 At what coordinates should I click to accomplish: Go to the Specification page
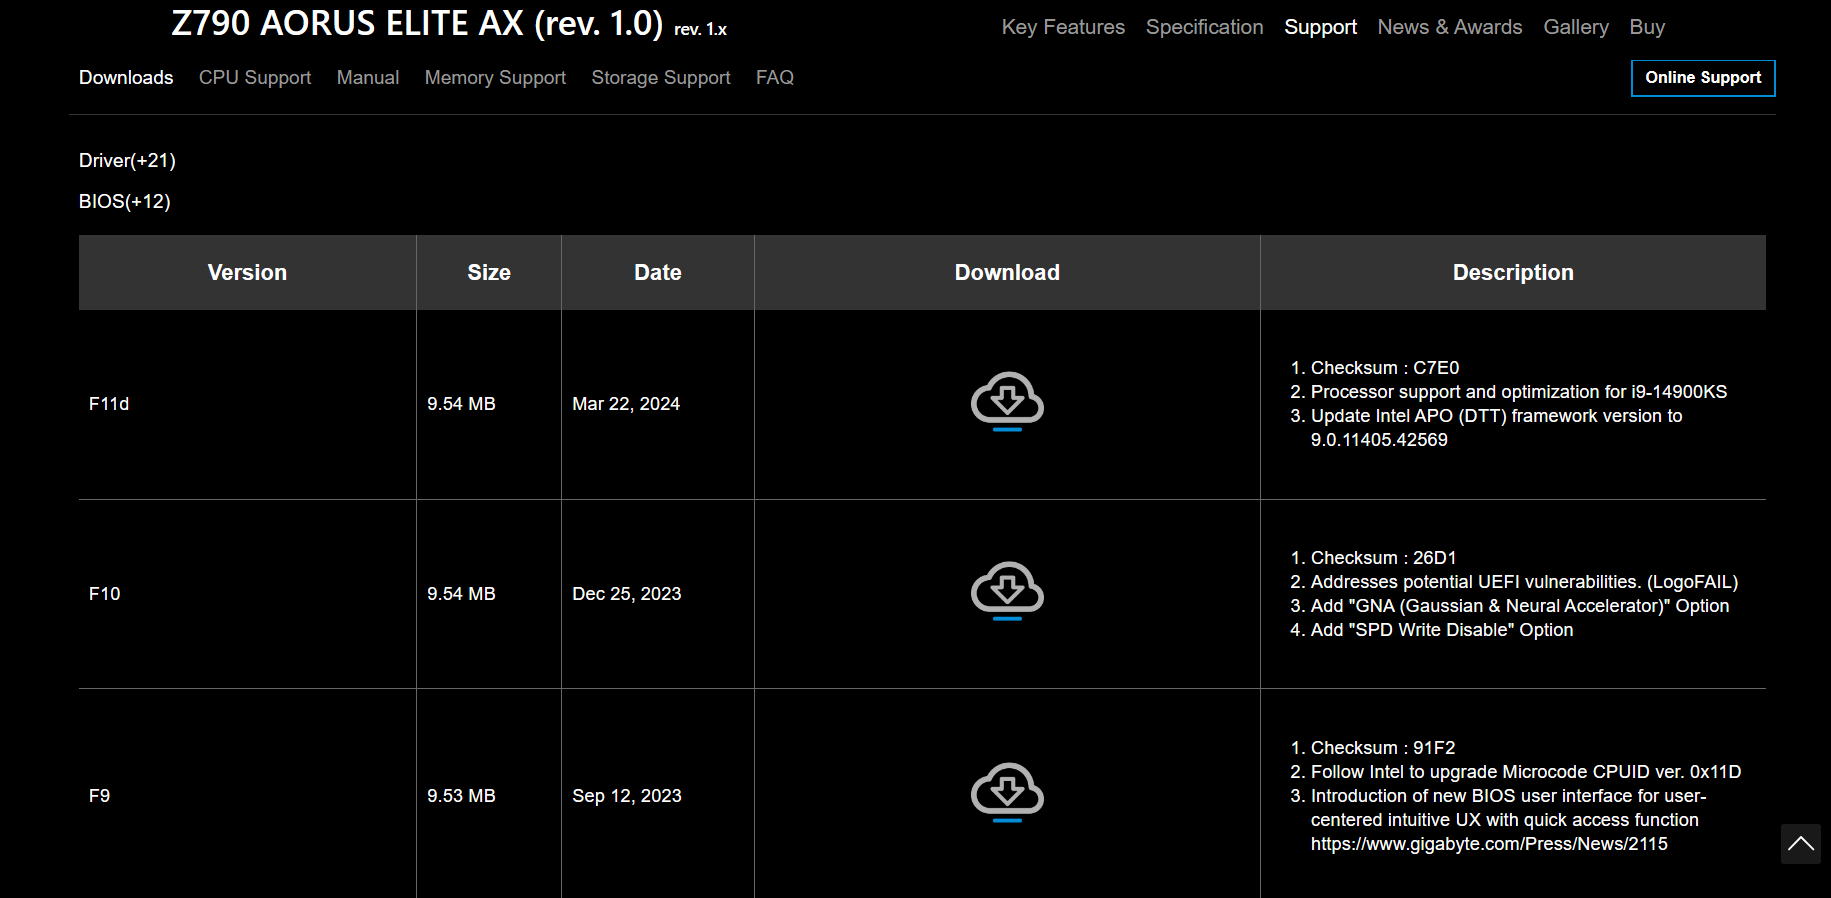pos(1204,27)
